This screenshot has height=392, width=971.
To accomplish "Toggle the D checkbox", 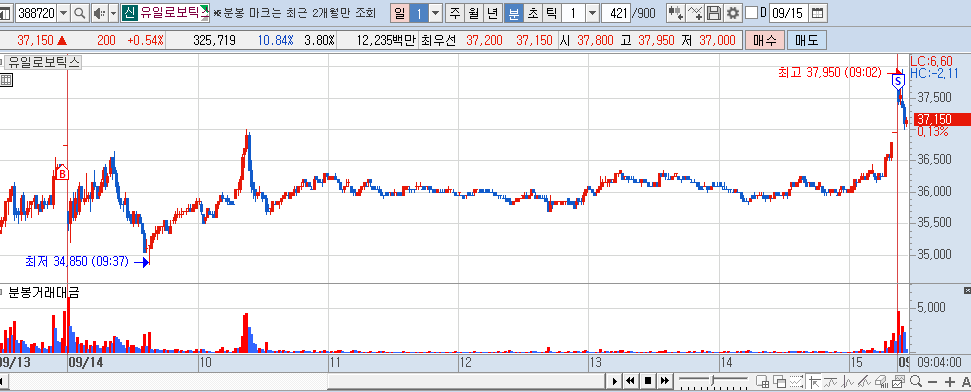I will click(751, 13).
